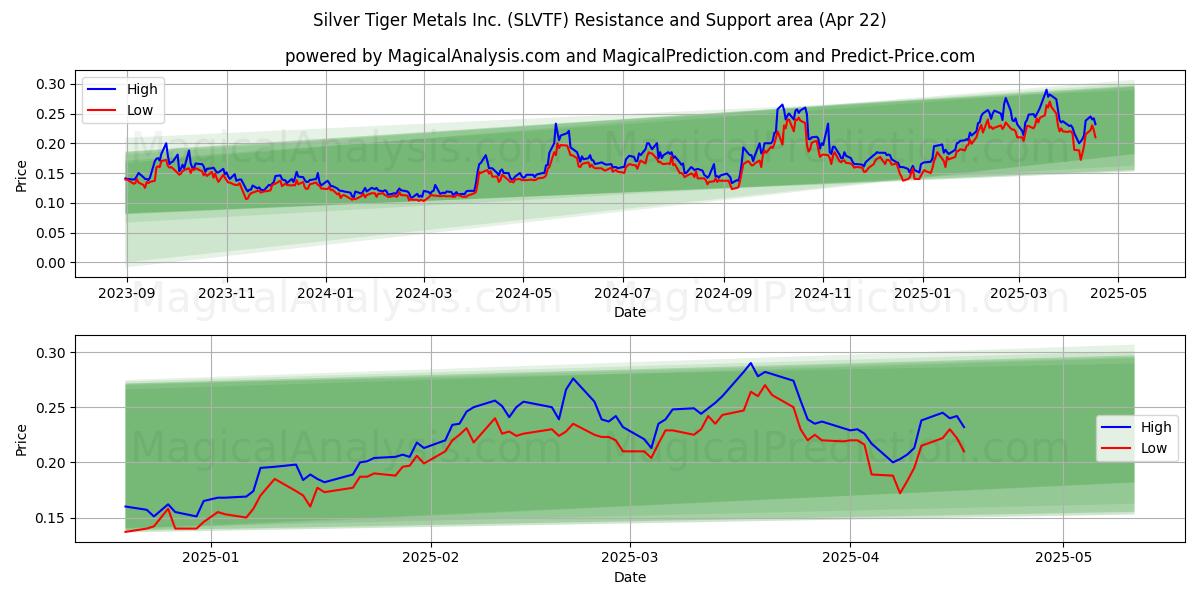The image size is (1200, 600).
Task: Click the top chart '2025-03' tick label
Action: [1019, 293]
